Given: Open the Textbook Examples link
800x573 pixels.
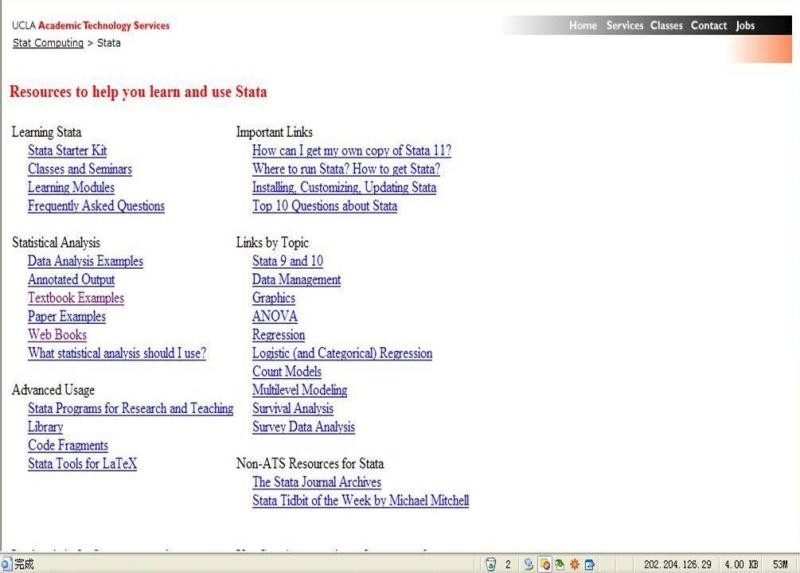Looking at the screenshot, I should coord(76,297).
